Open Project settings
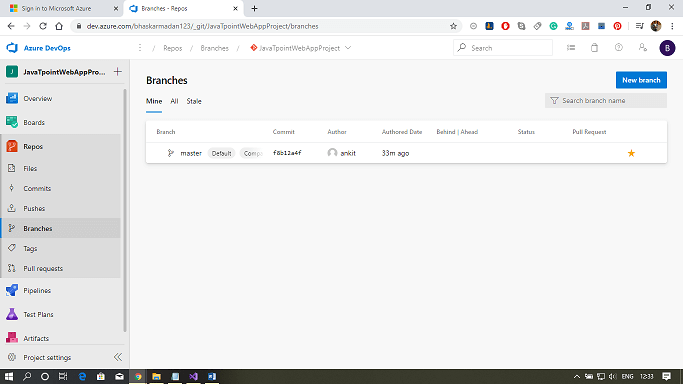 click(x=47, y=357)
